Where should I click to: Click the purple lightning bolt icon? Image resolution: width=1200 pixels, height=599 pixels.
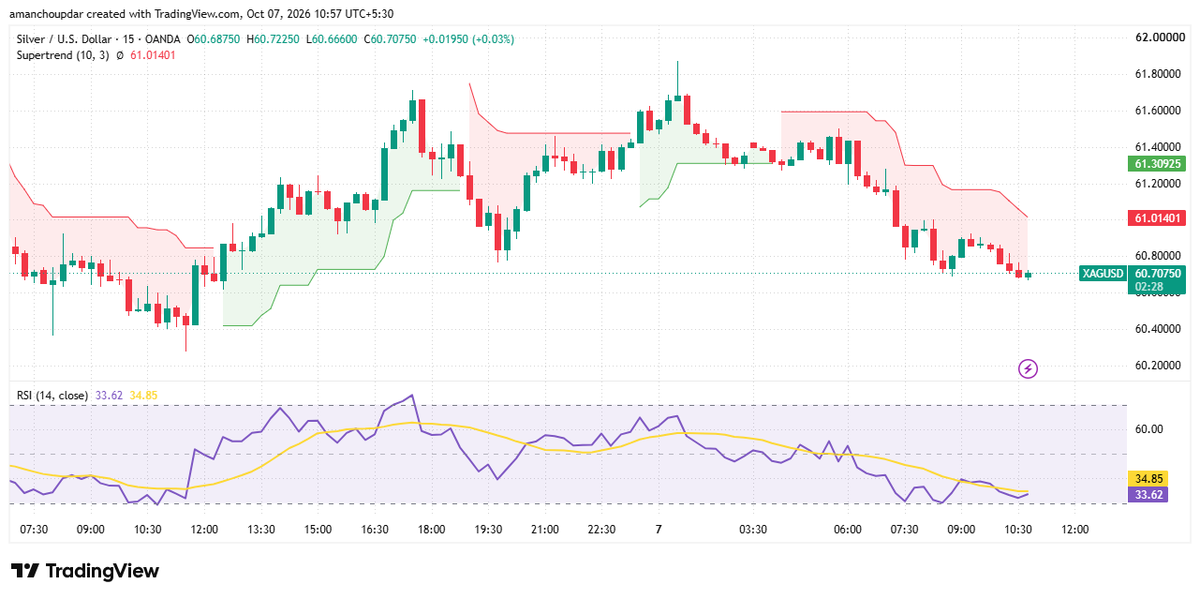1028,369
